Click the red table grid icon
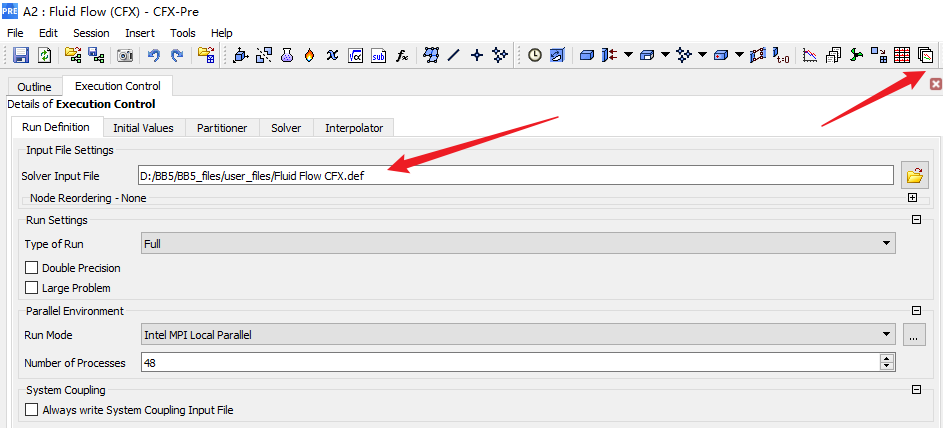The width and height of the screenshot is (943, 428). click(902, 55)
